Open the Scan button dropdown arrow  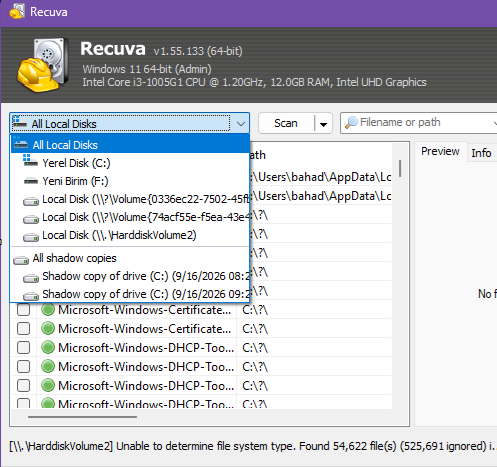point(323,124)
